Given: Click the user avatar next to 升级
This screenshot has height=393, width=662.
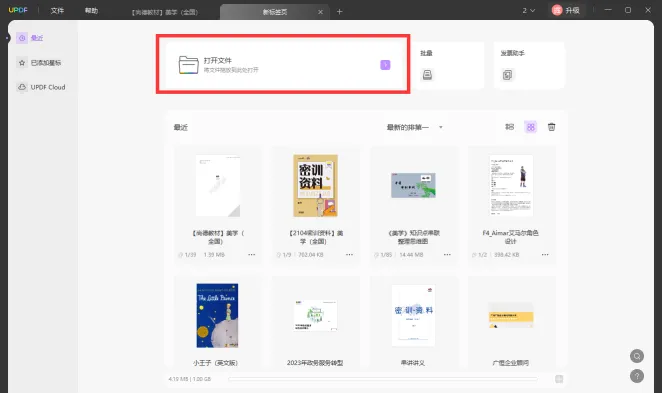Looking at the screenshot, I should coord(557,10).
